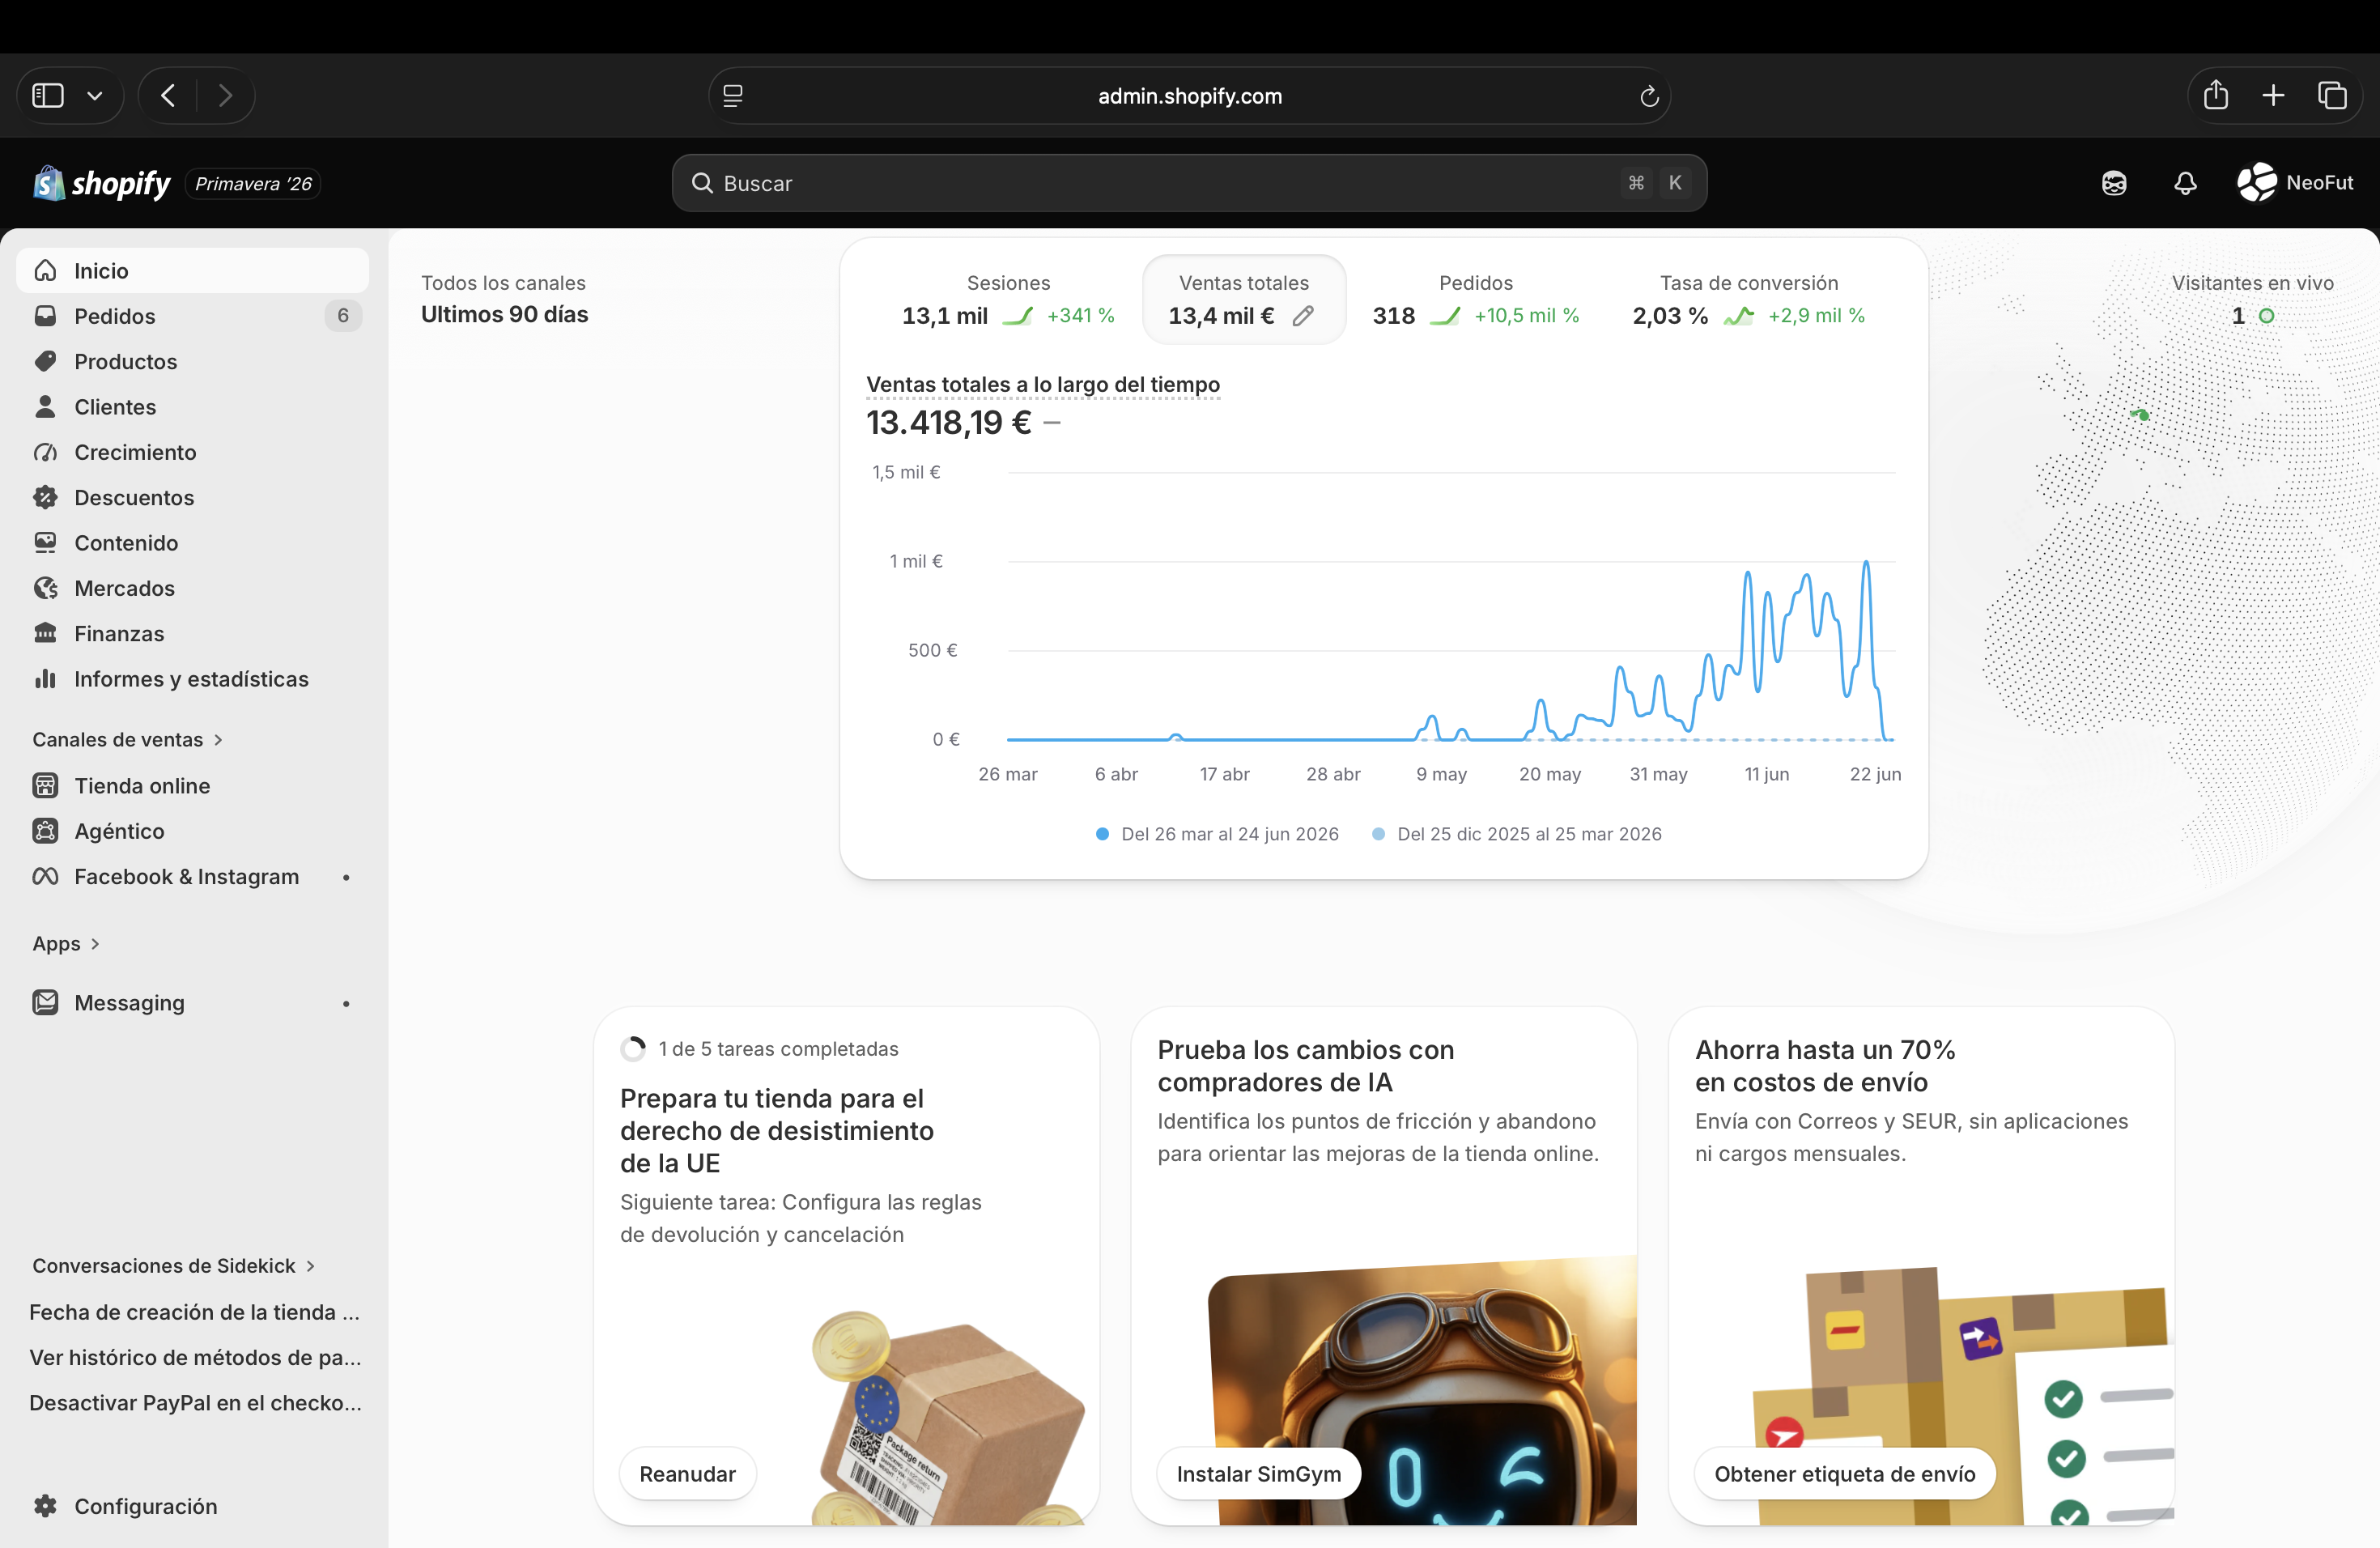Reload page with browser refresh icon
This screenshot has height=1548, width=2380.
coord(1649,96)
